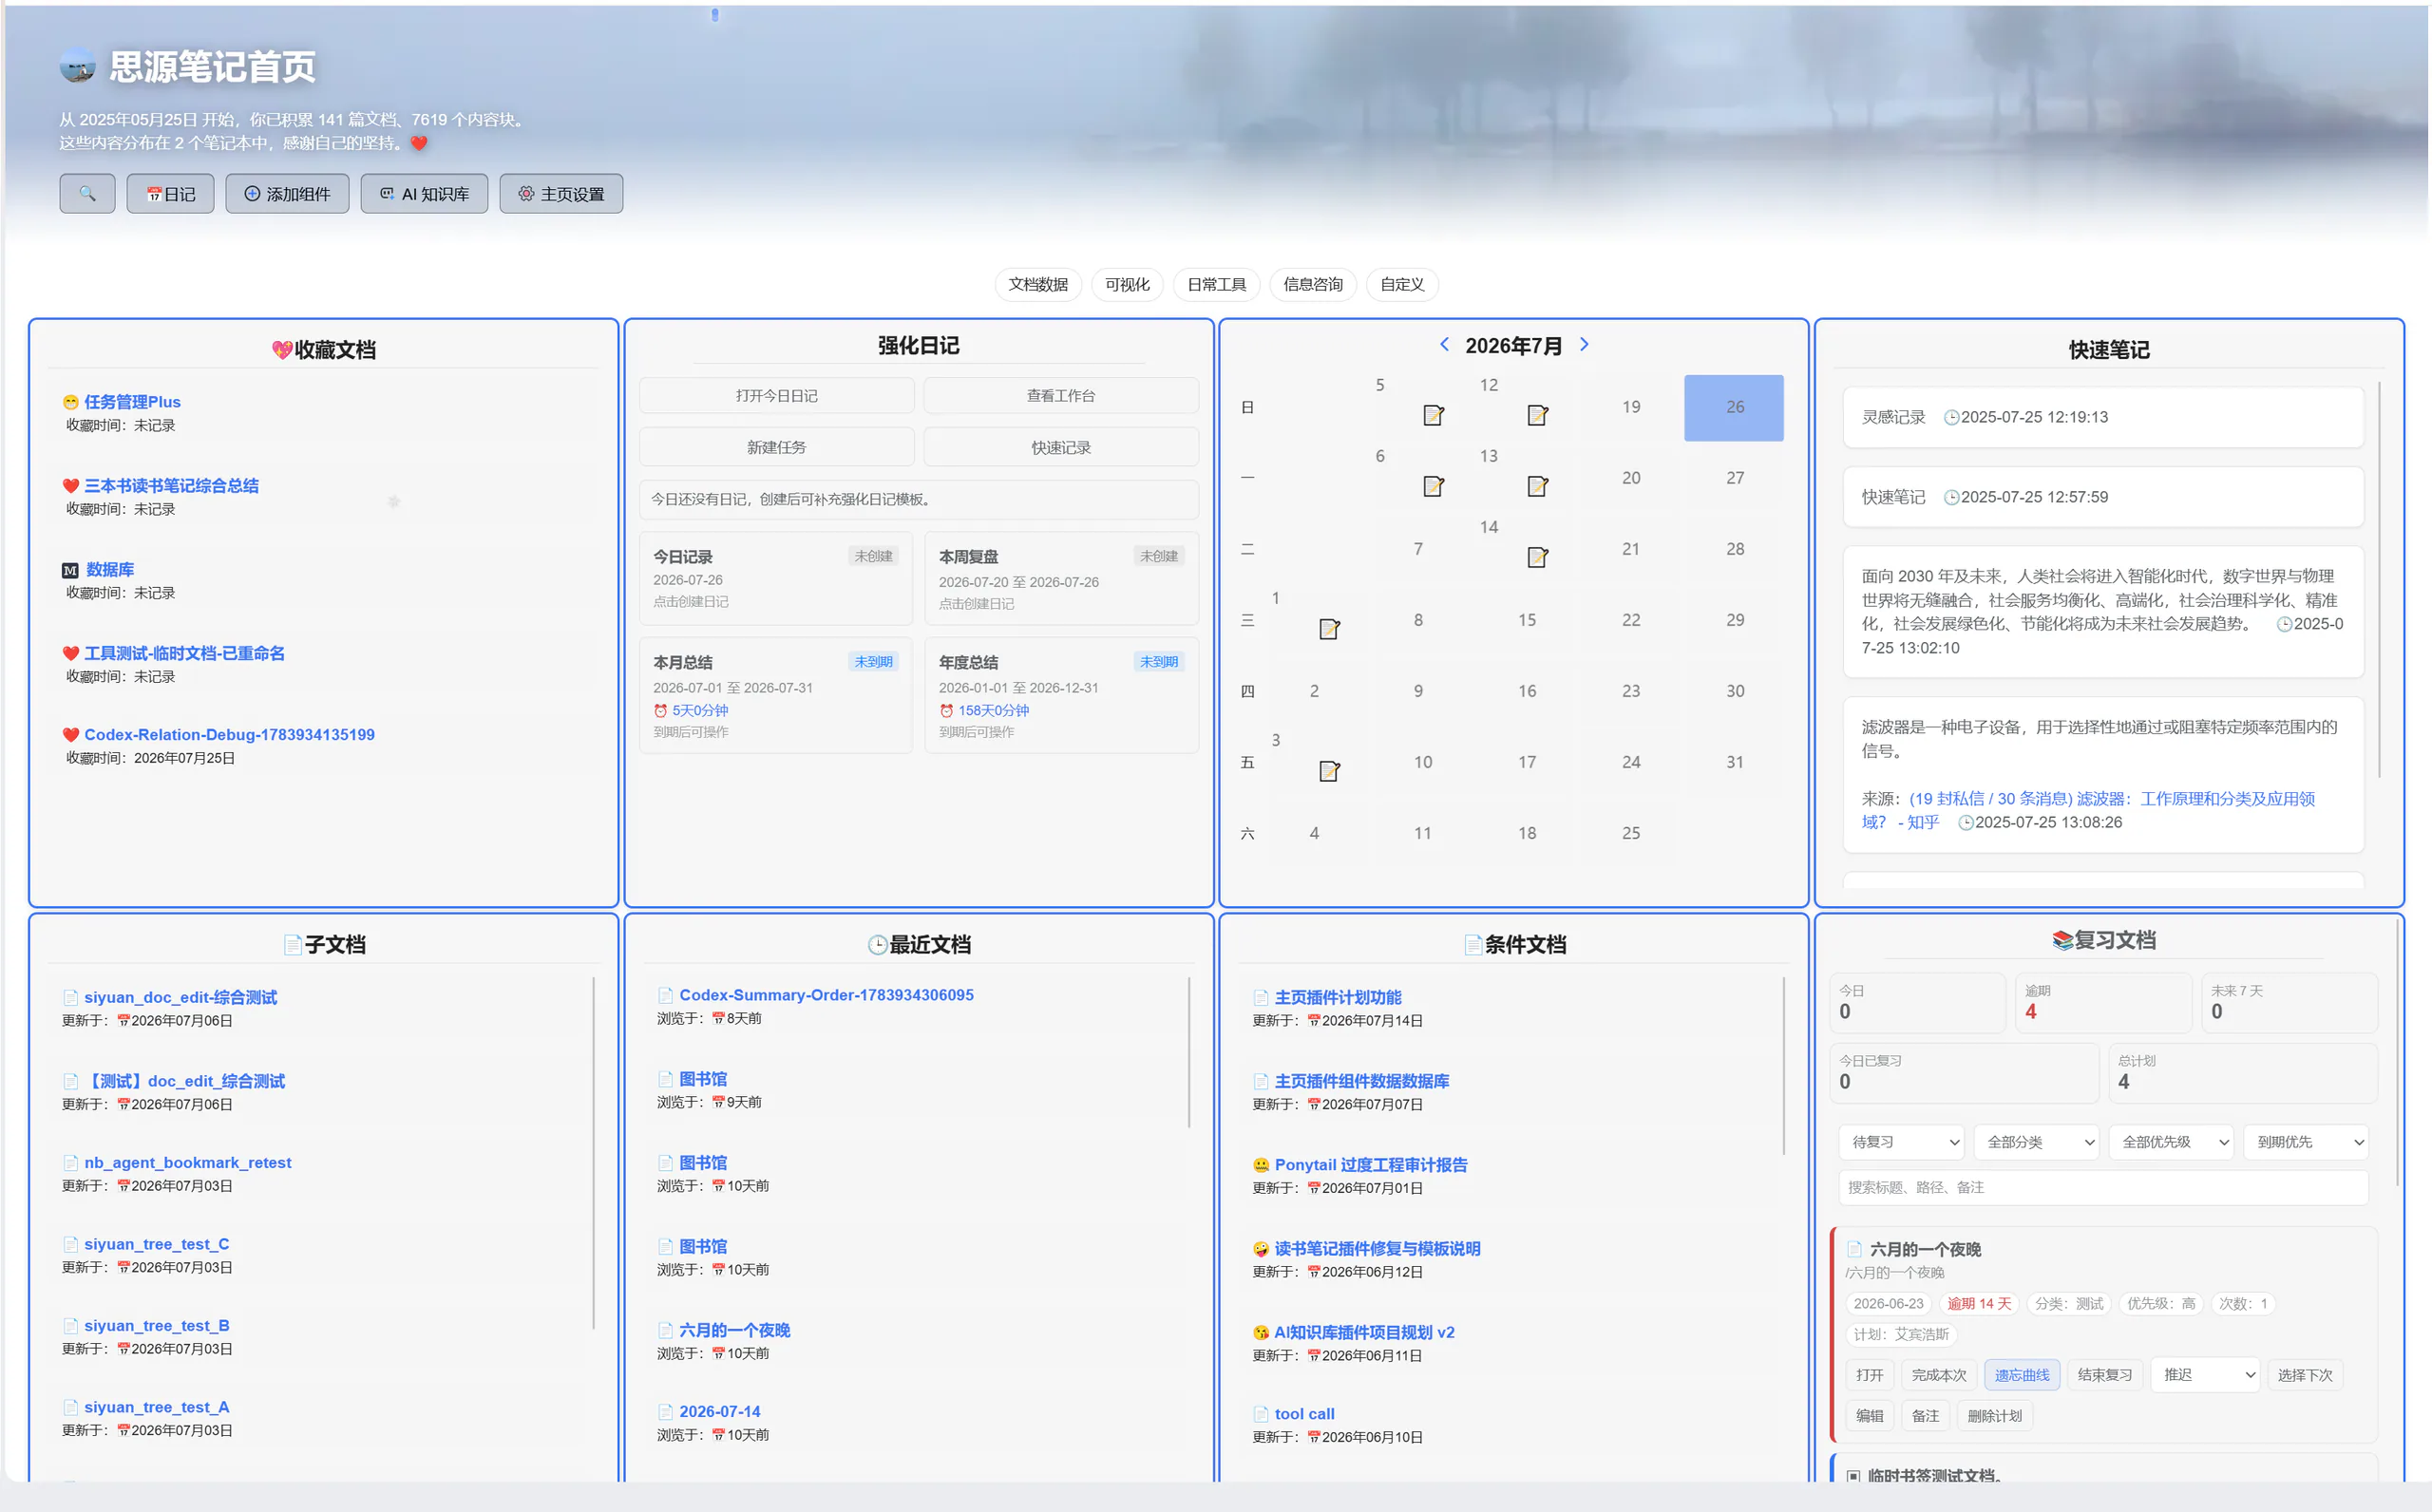
Task: Open recent document Codex-Summary-Order-1783934306095
Action: [826, 996]
